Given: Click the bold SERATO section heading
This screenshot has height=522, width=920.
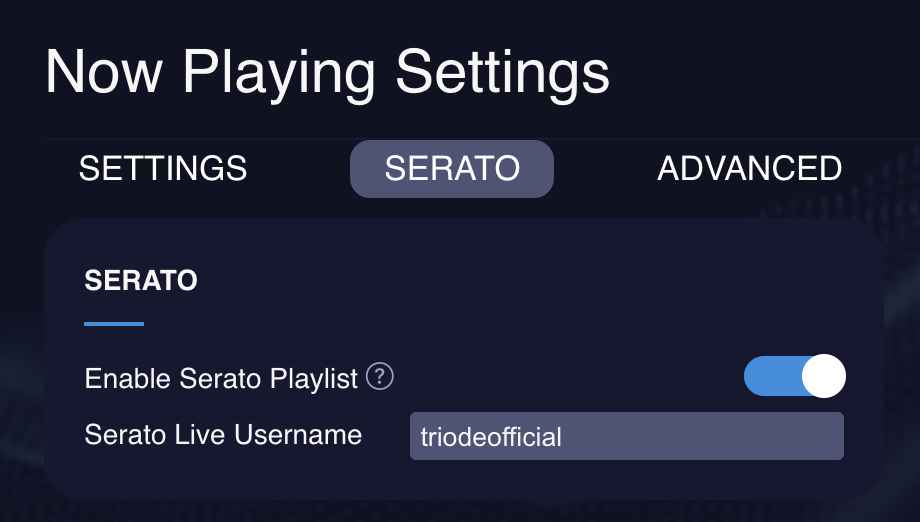Looking at the screenshot, I should click(x=141, y=280).
